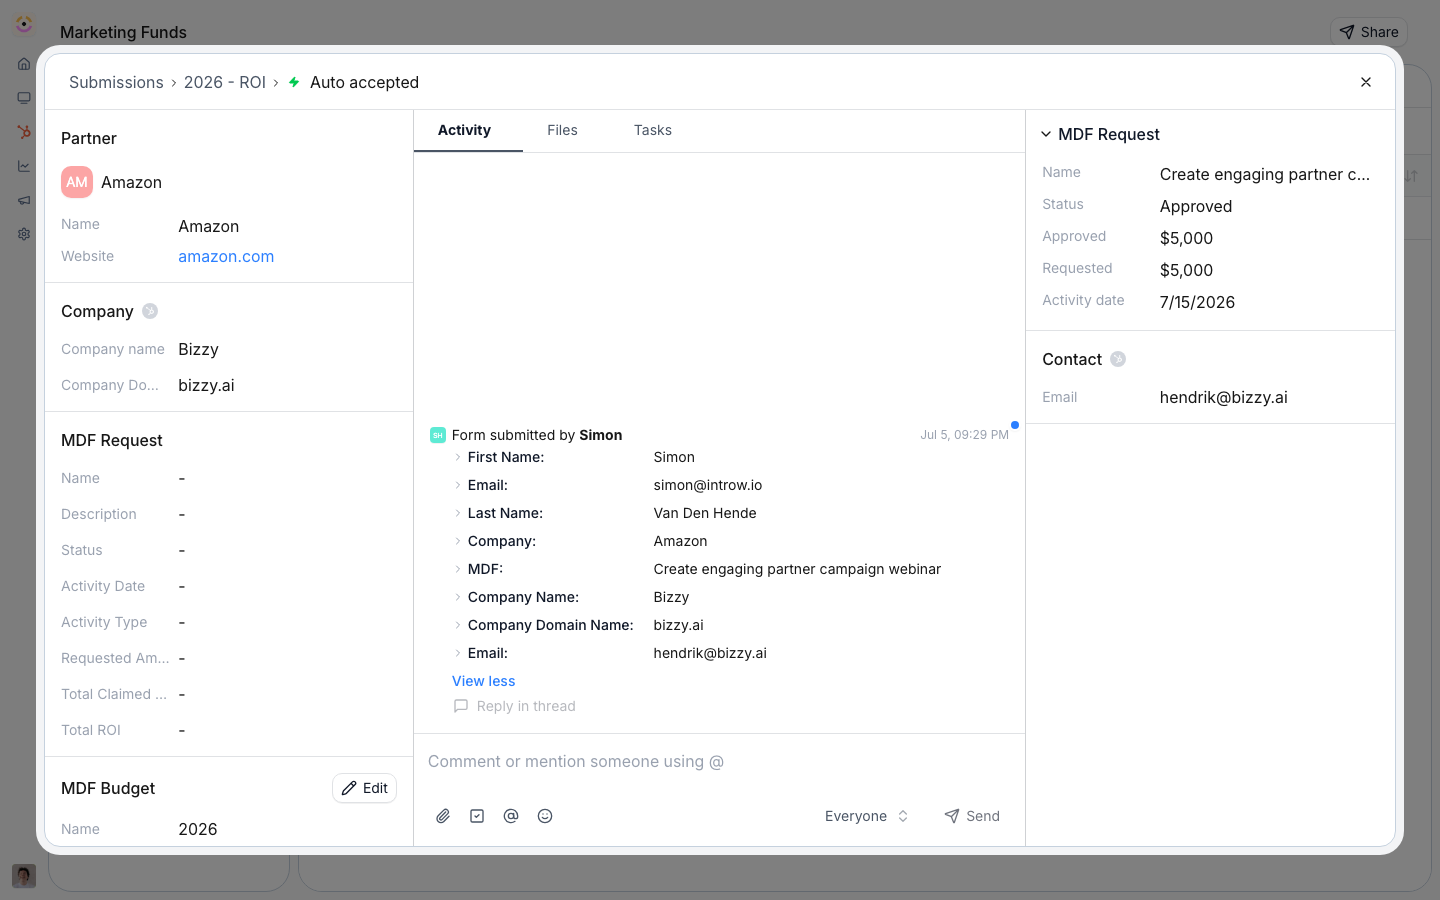Open the HubSpot icon in the sidebar

pos(24,132)
